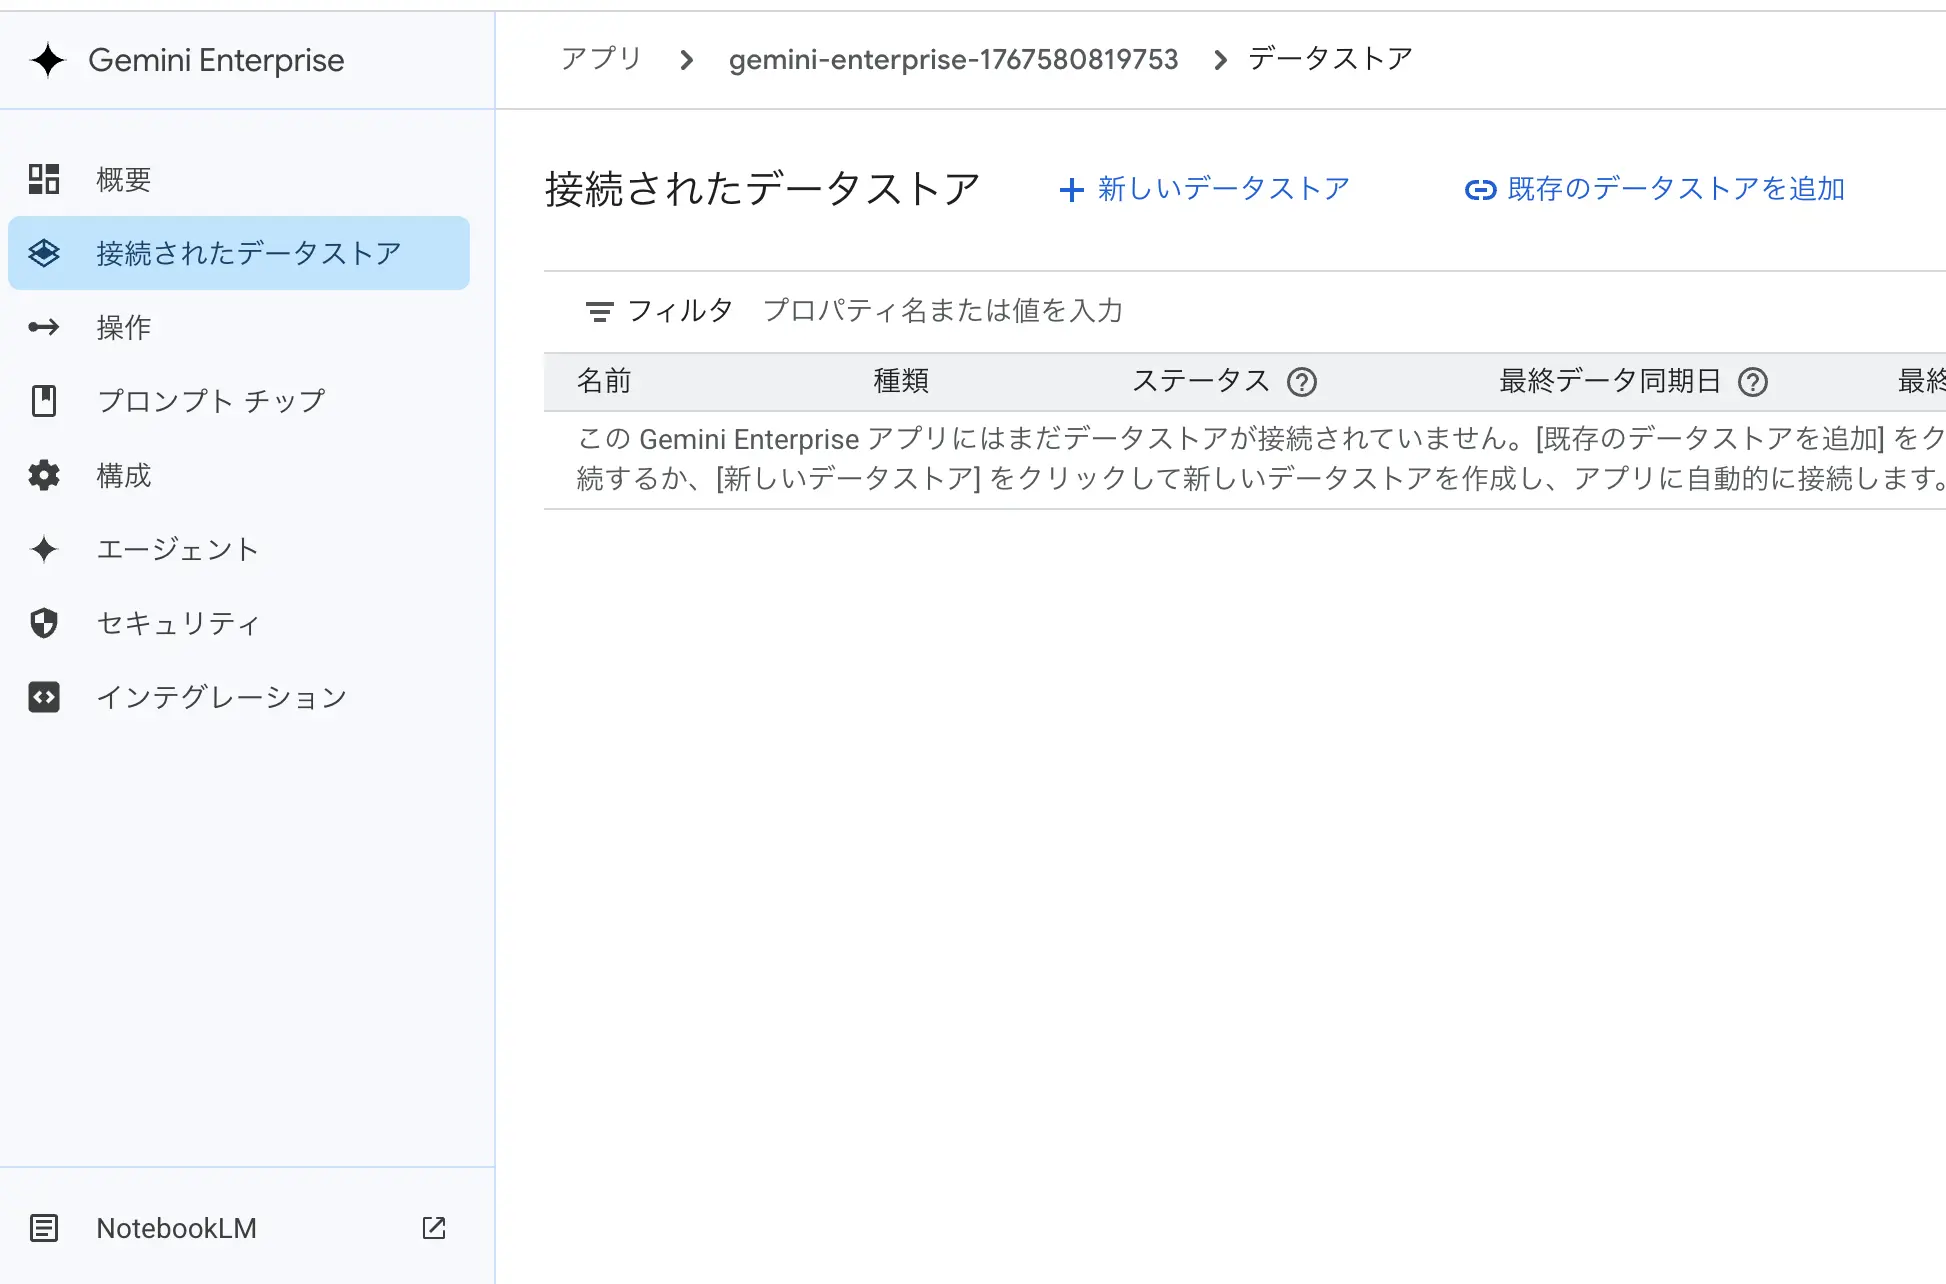Screen dimensions: 1946x1284
Task: Click the フィルタ label text
Action: pos(680,311)
